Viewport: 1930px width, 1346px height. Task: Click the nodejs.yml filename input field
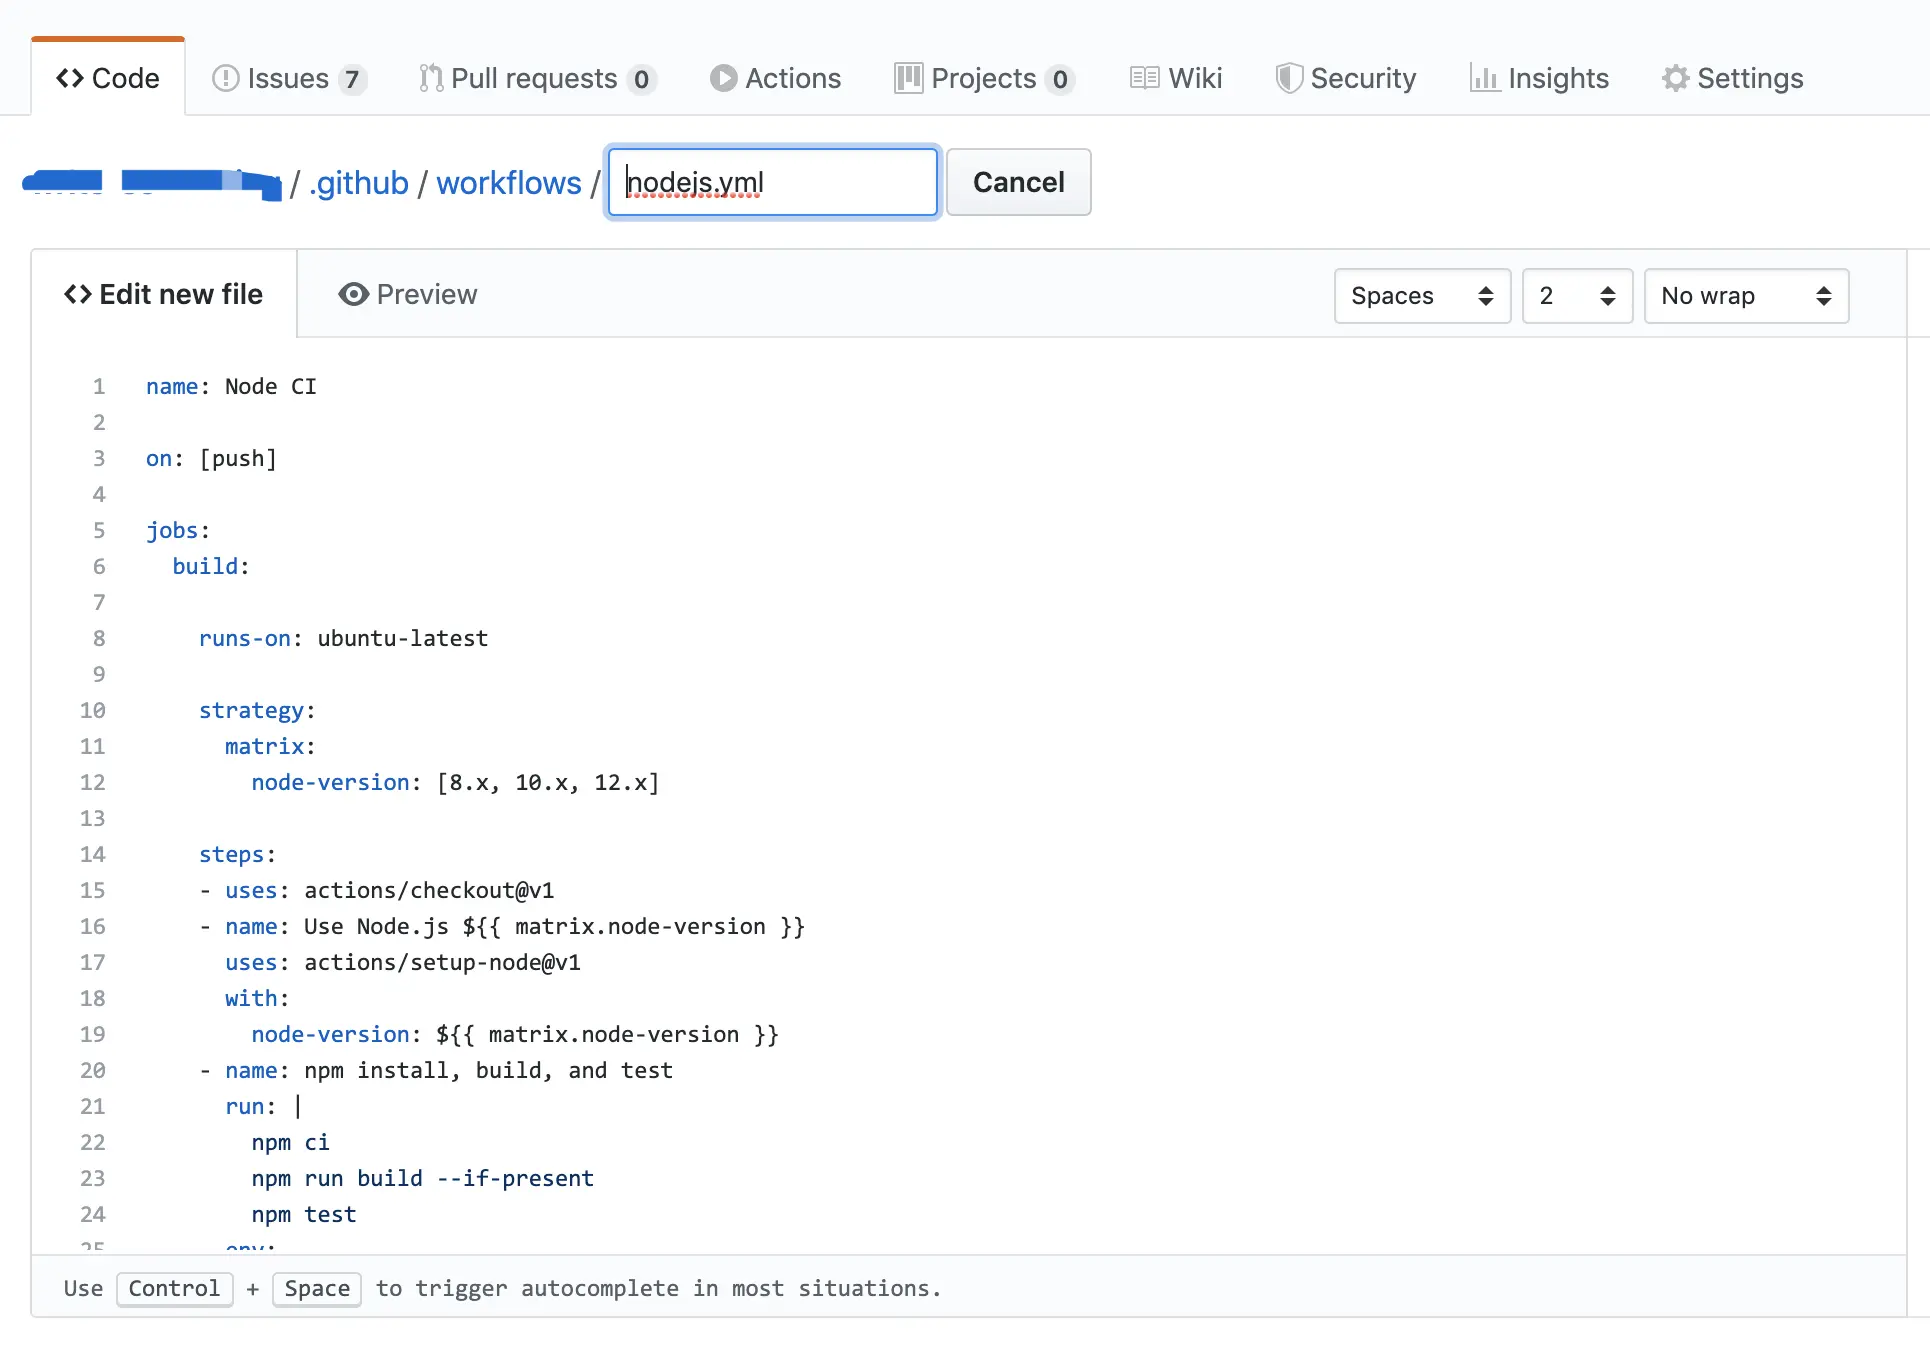pyautogui.click(x=772, y=182)
